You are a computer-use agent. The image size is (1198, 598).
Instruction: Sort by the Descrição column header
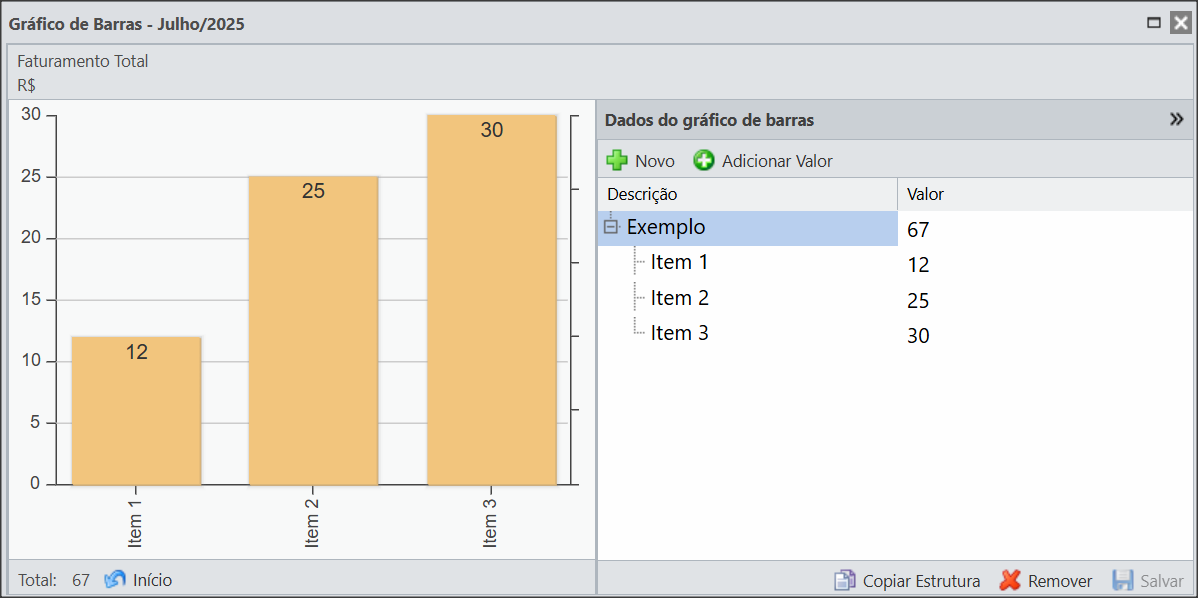[x=746, y=194]
